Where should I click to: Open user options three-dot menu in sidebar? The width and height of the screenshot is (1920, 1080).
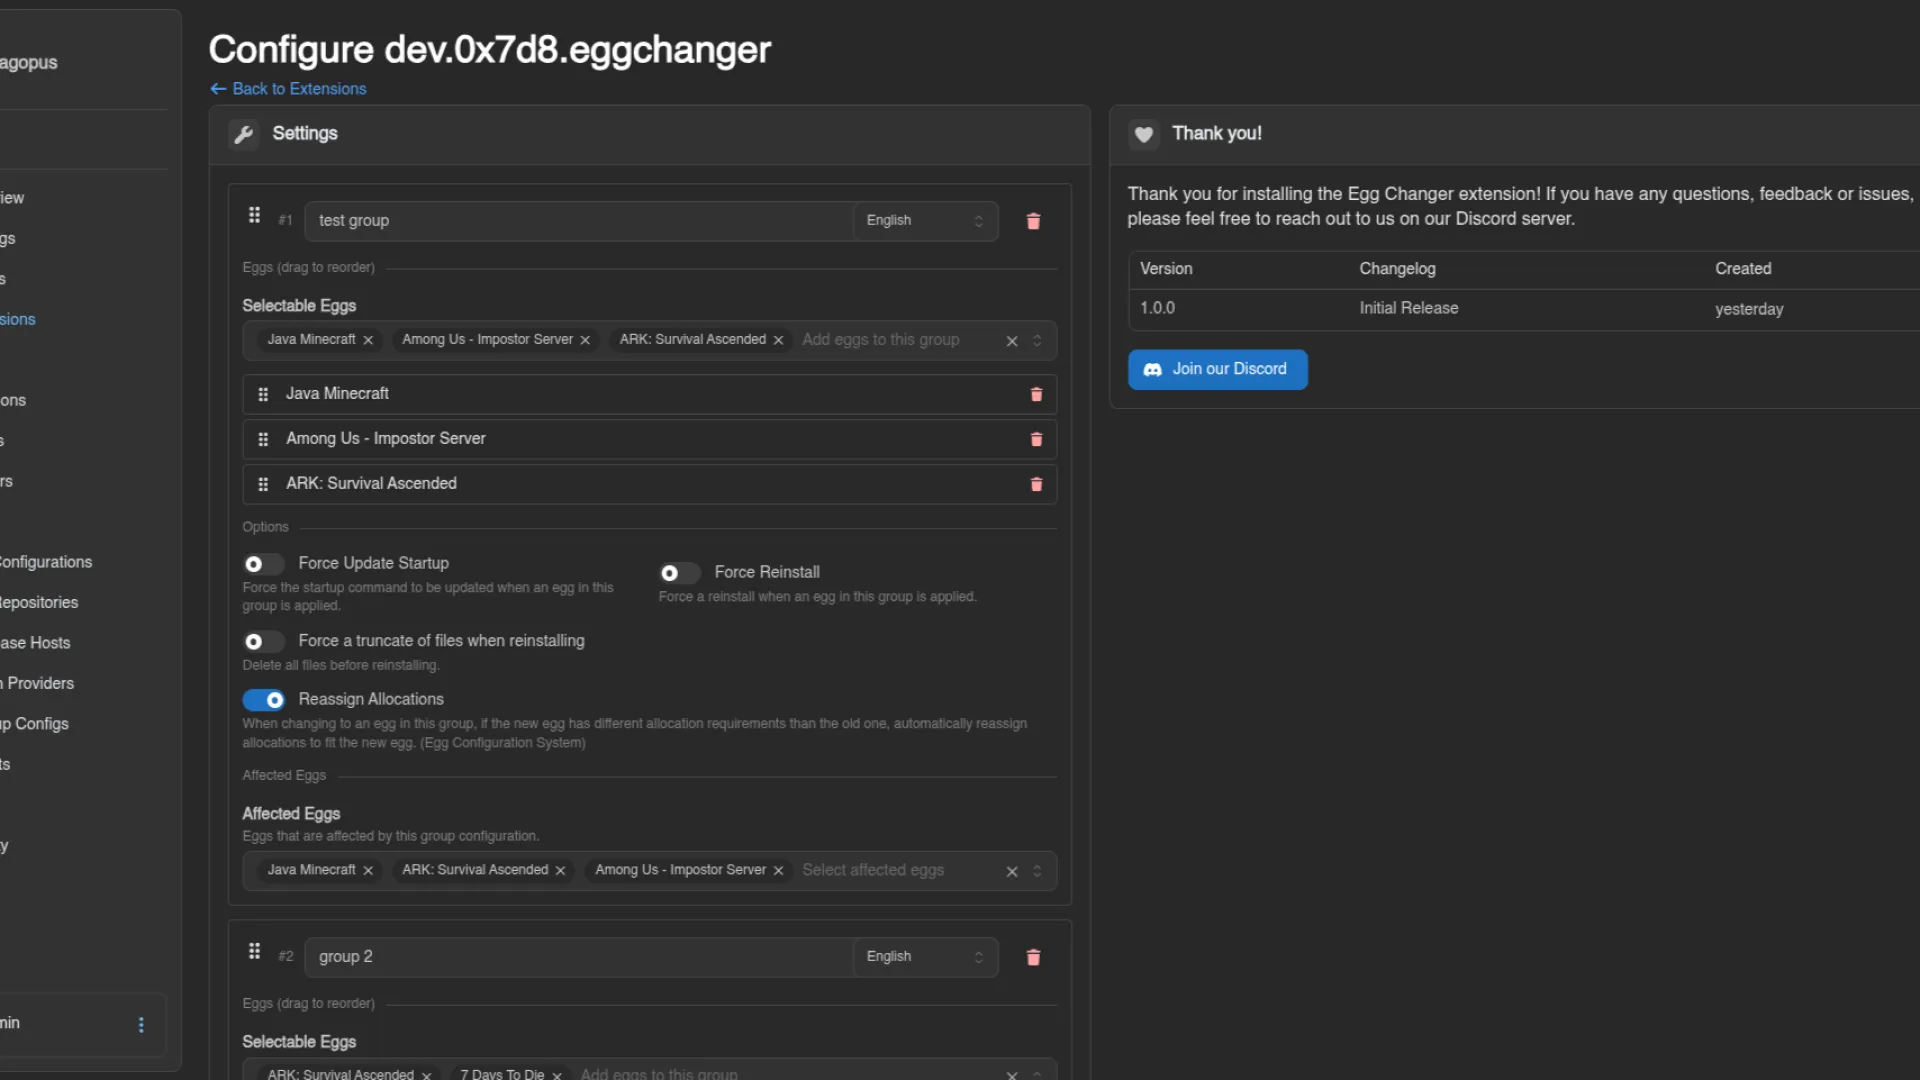(141, 1024)
